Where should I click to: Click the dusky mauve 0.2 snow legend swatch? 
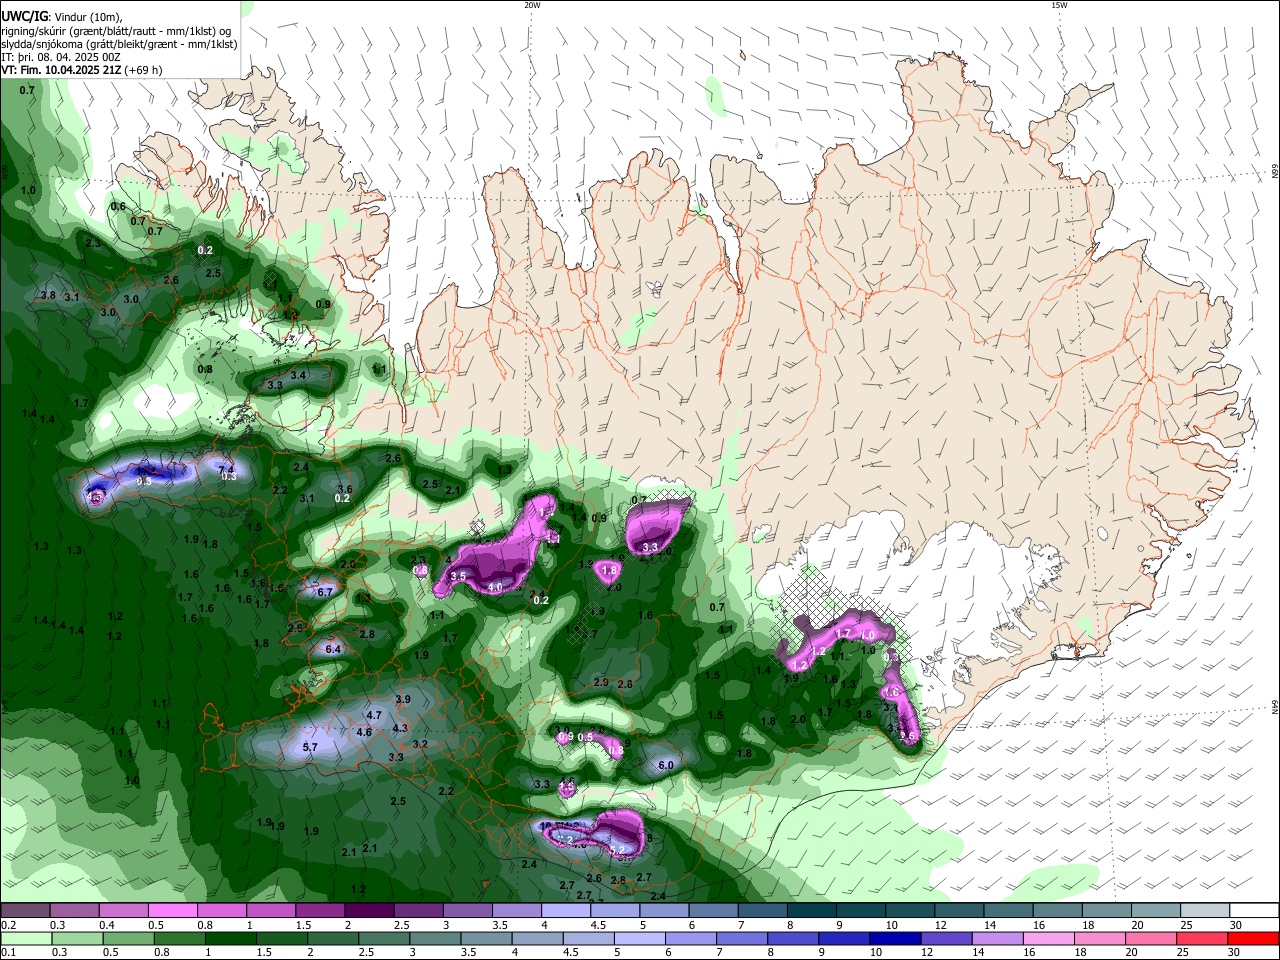click(25, 910)
